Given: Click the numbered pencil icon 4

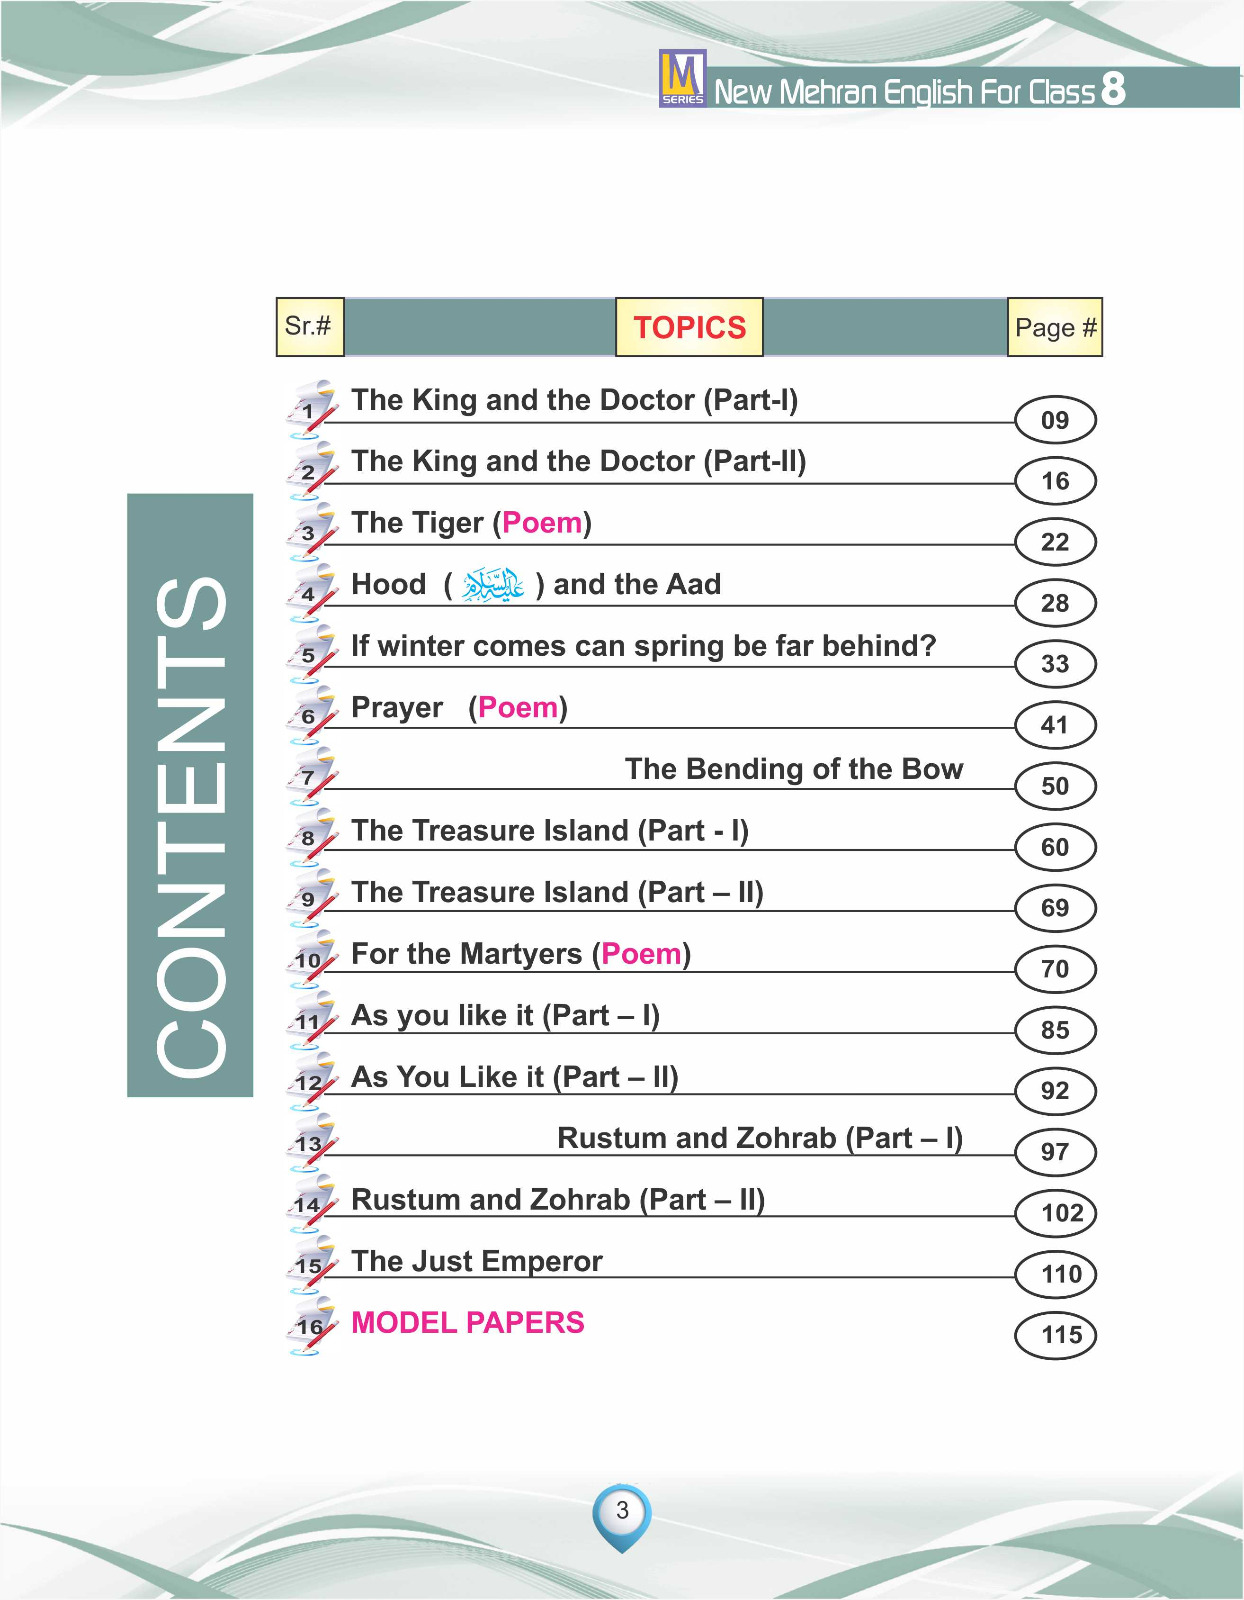Looking at the screenshot, I should click(311, 593).
